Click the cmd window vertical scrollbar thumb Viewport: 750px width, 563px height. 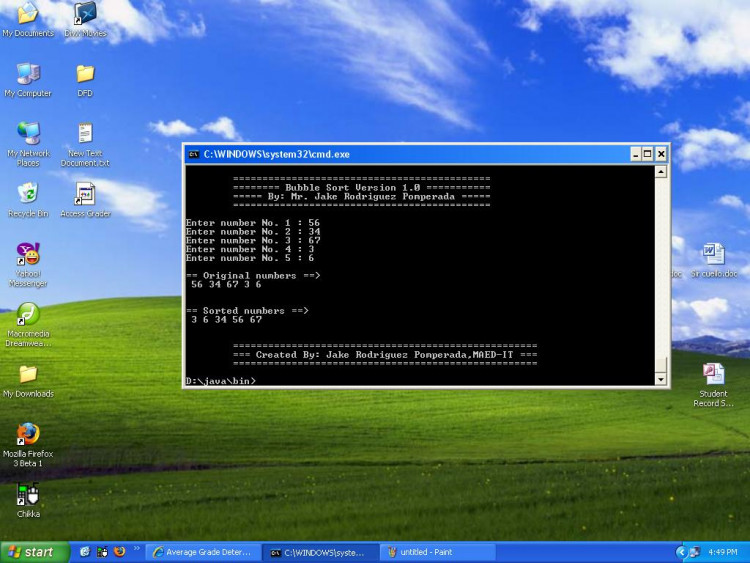pyautogui.click(x=661, y=365)
